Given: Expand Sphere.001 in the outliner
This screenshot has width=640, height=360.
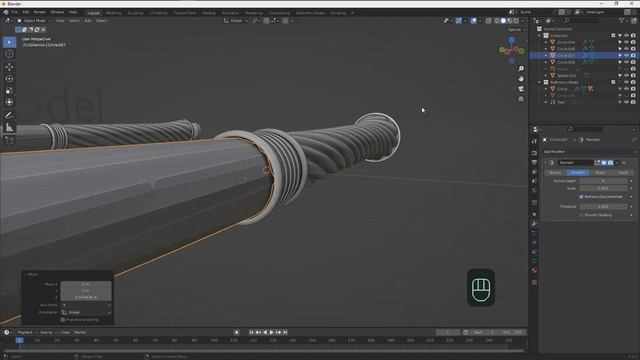Looking at the screenshot, I should coord(546,76).
